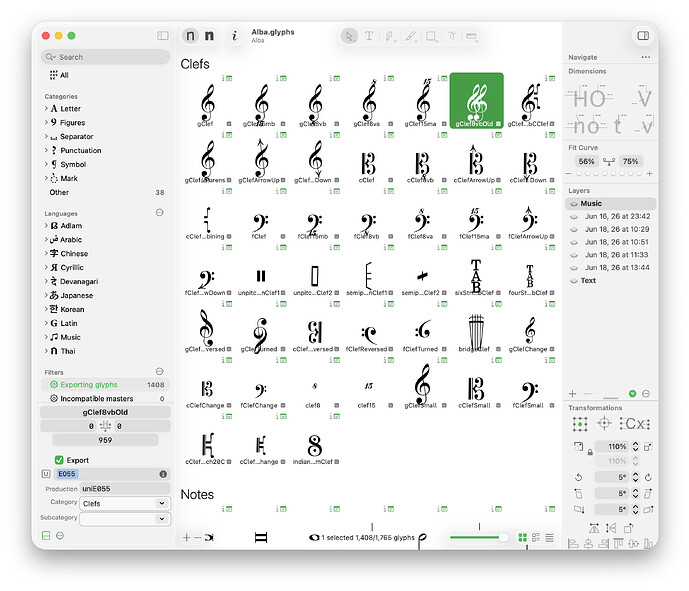
Task: Click the scale down icon
Action: pos(578,446)
